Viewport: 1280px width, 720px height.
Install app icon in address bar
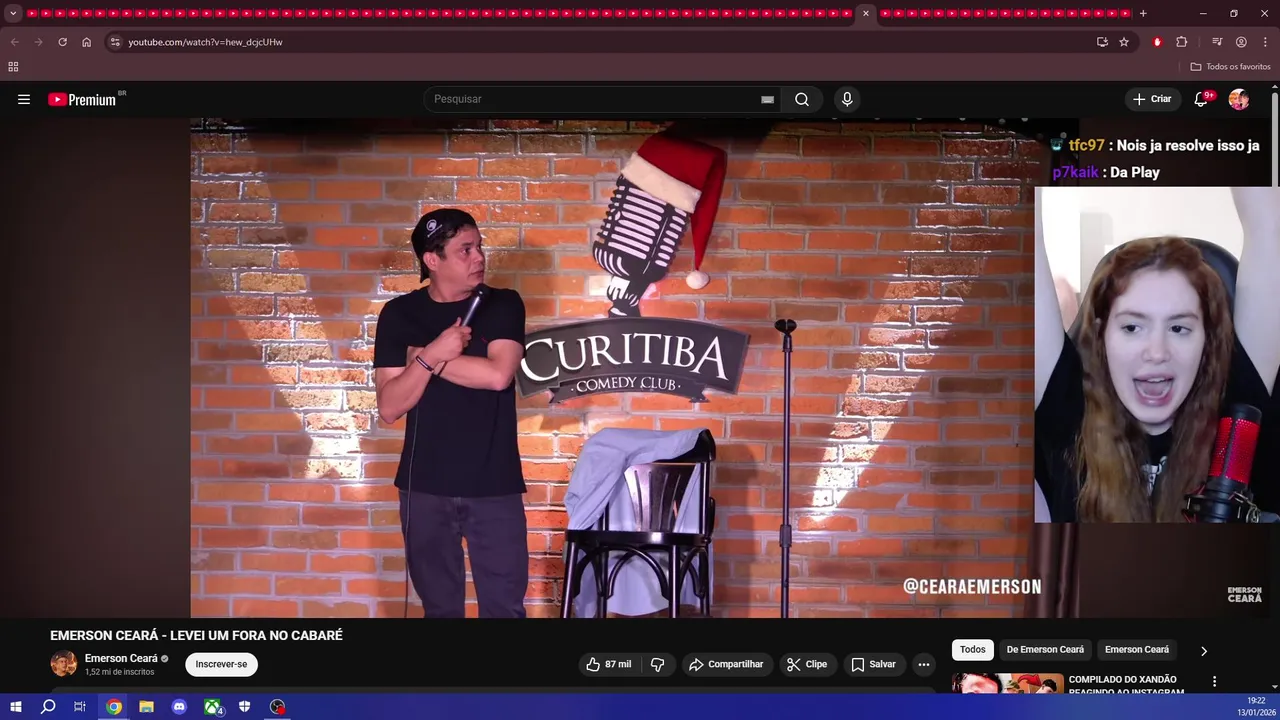tap(1102, 42)
